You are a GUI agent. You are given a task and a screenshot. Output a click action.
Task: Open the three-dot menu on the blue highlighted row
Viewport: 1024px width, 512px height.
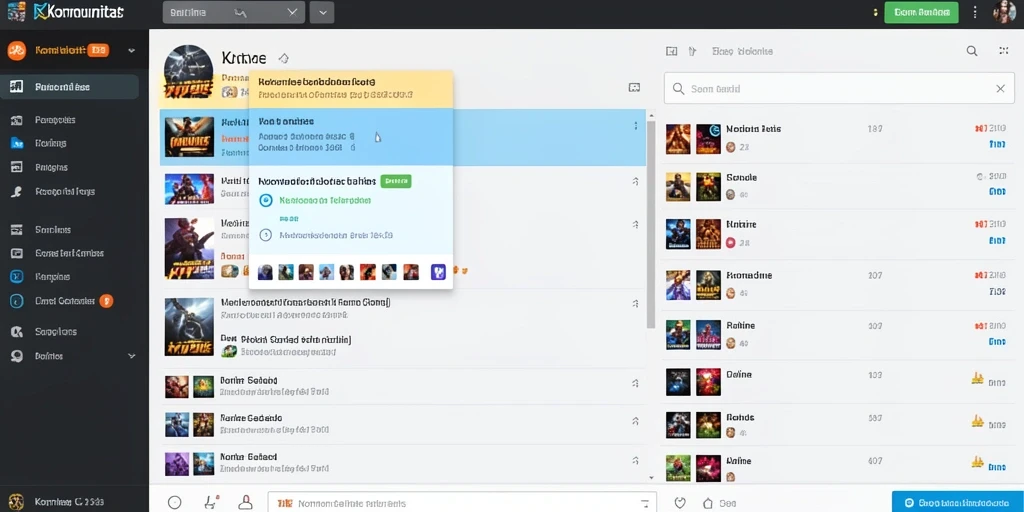coord(635,126)
